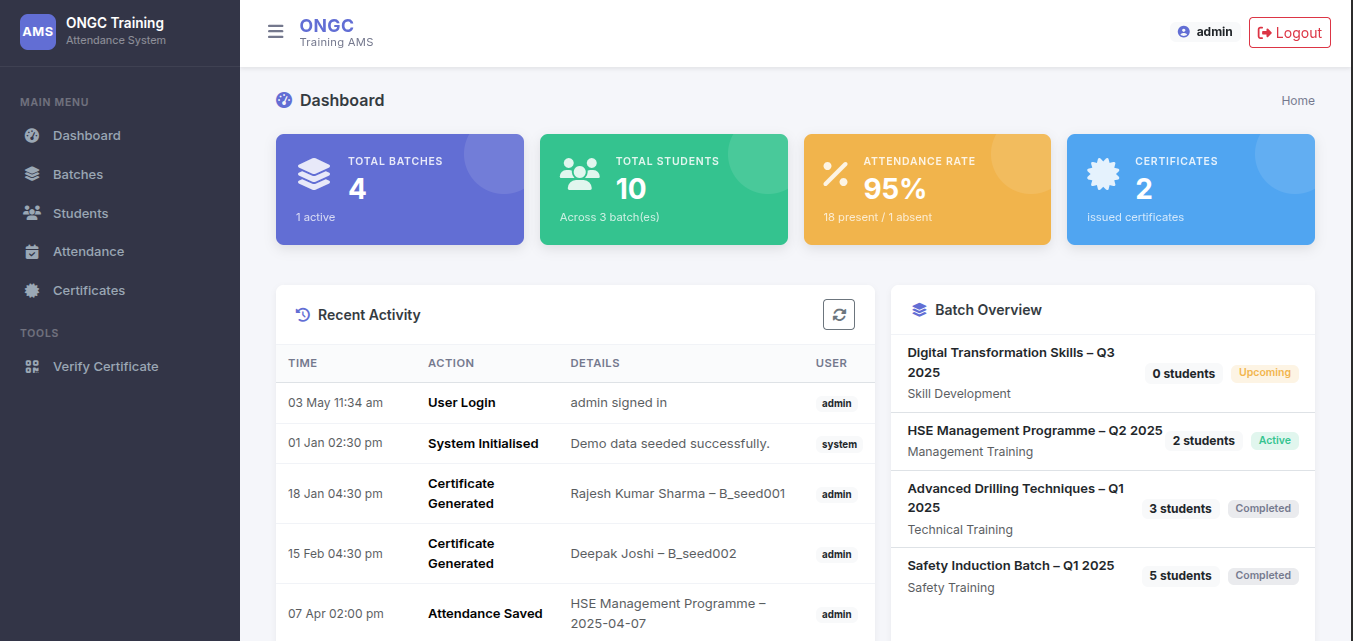Click the System Initialised action text
The width and height of the screenshot is (1353, 641).
pyautogui.click(x=483, y=444)
